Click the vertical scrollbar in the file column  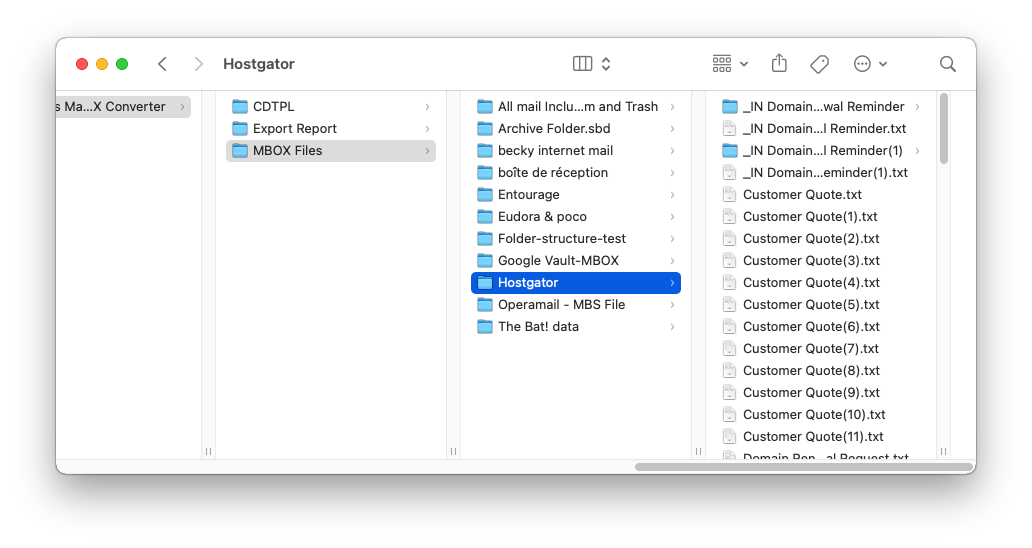(x=944, y=129)
